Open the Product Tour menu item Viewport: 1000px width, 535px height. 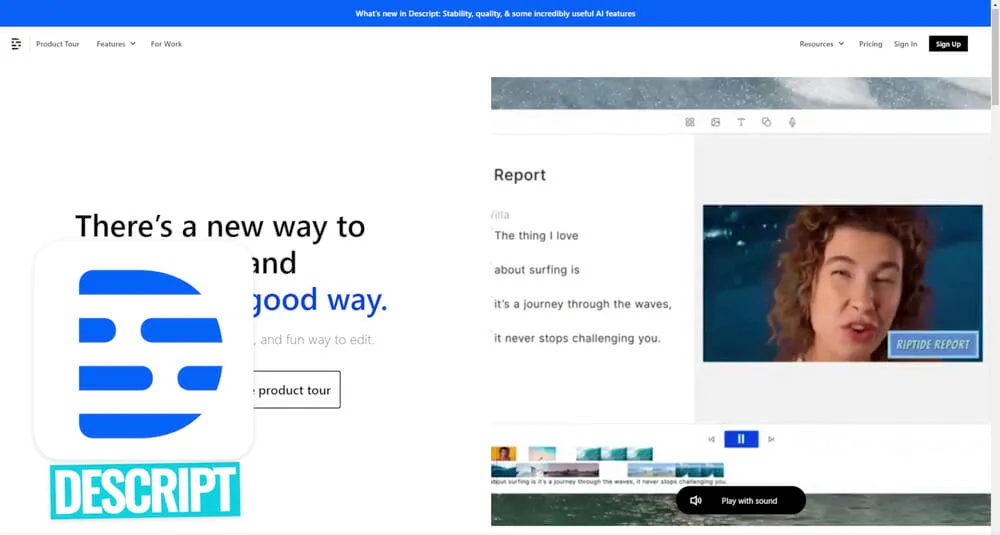pyautogui.click(x=58, y=44)
